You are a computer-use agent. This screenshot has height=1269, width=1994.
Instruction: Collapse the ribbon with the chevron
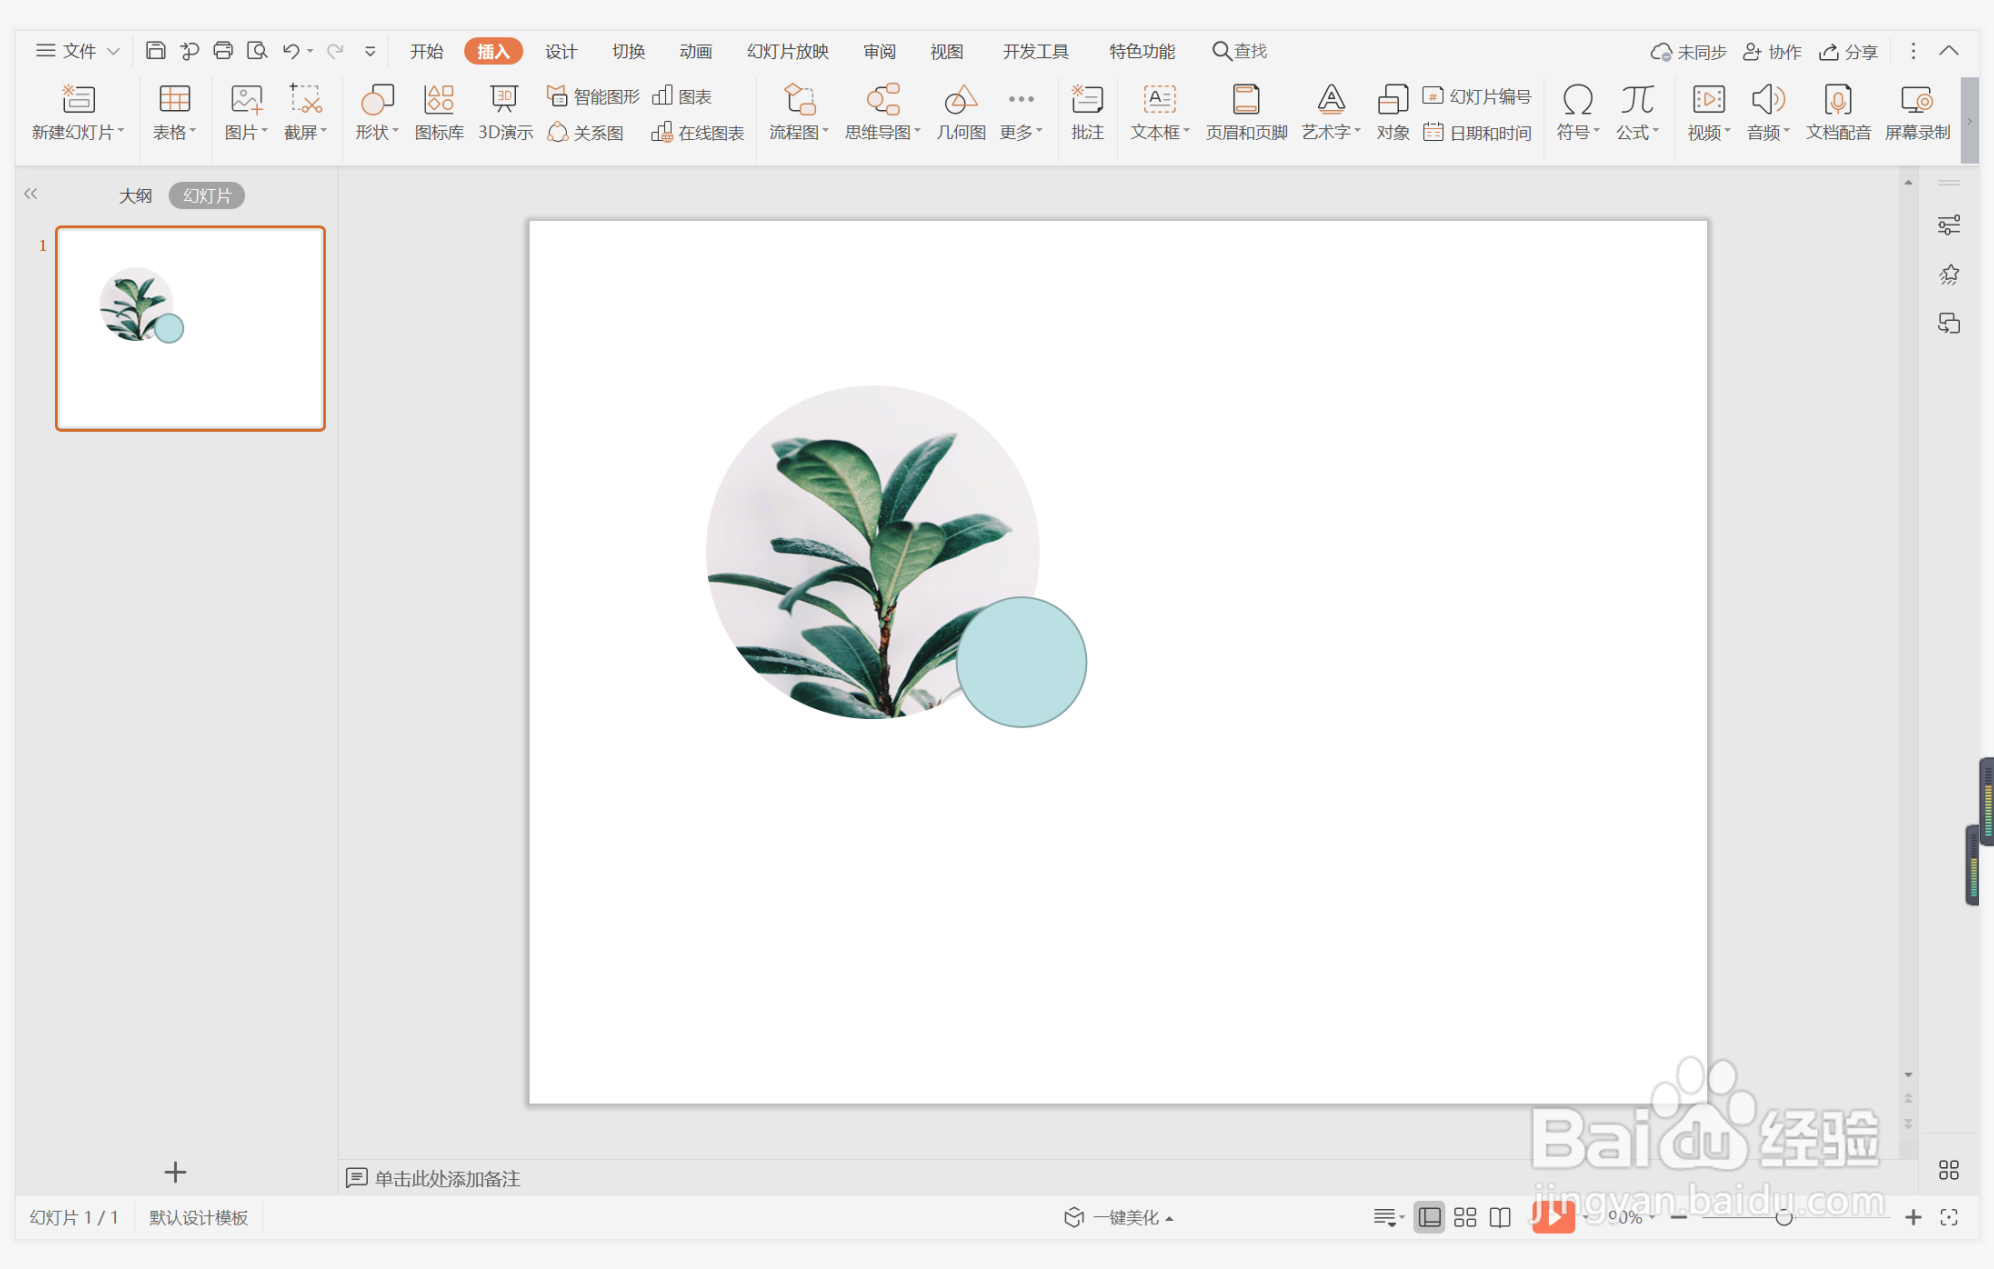point(1949,51)
